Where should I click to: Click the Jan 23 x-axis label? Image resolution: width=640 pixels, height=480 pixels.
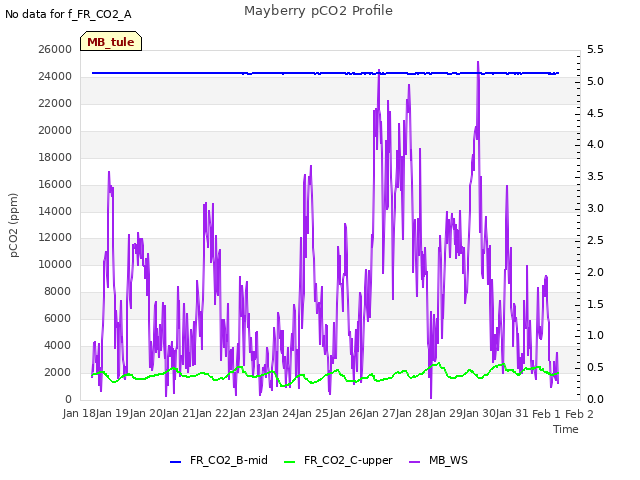tap(246, 414)
